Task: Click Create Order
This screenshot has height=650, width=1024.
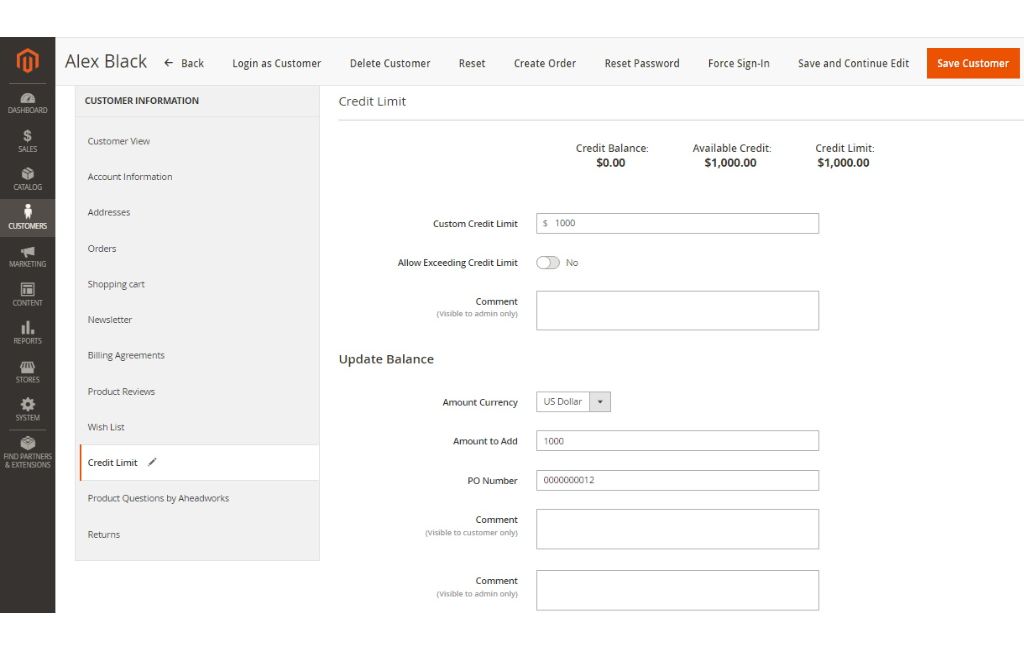Action: point(545,63)
